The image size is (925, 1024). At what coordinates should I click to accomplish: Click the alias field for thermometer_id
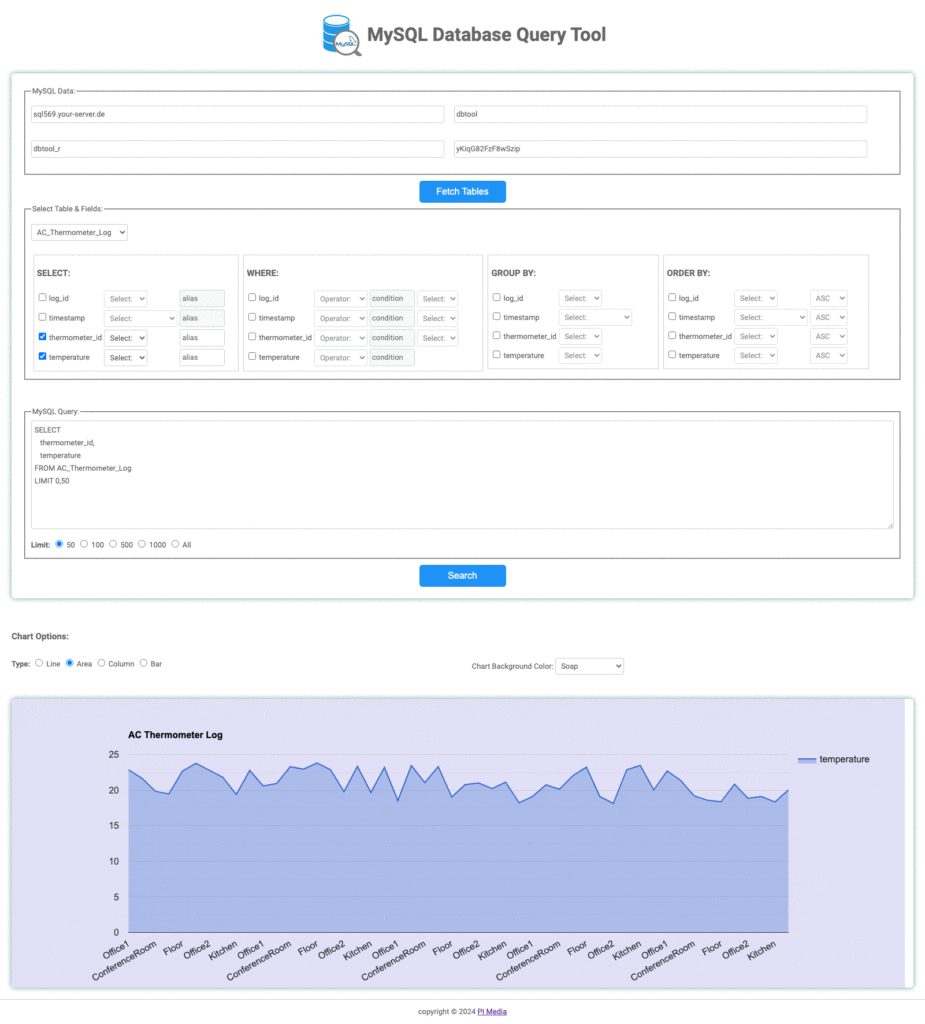pyautogui.click(x=202, y=338)
